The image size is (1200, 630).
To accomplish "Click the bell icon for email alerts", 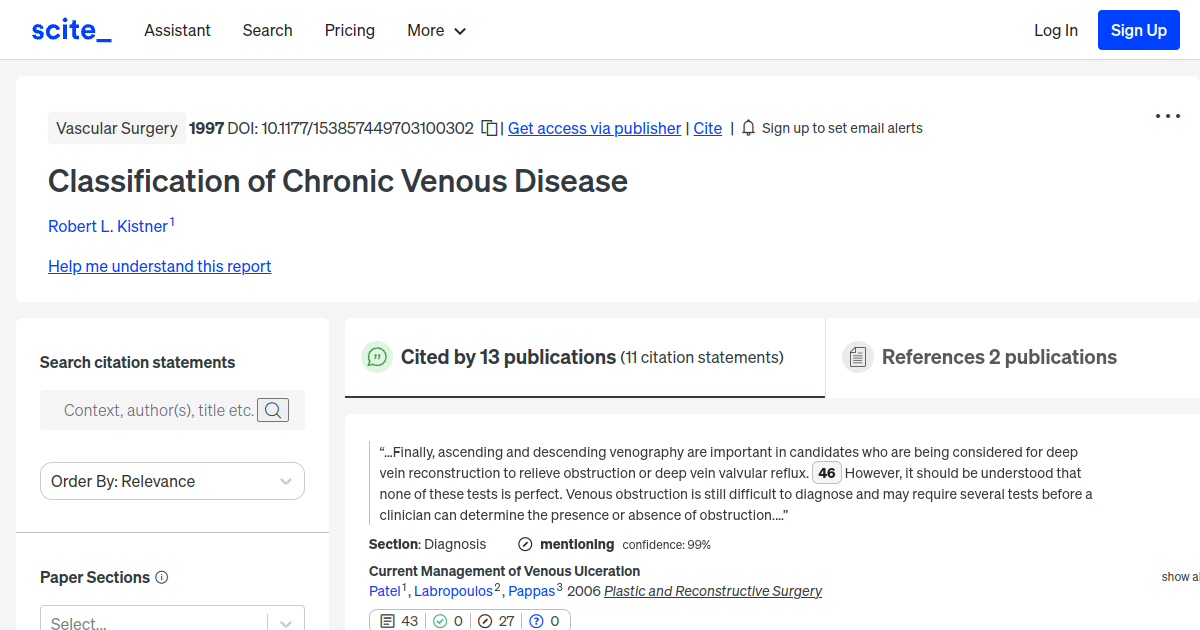I will click(x=748, y=128).
